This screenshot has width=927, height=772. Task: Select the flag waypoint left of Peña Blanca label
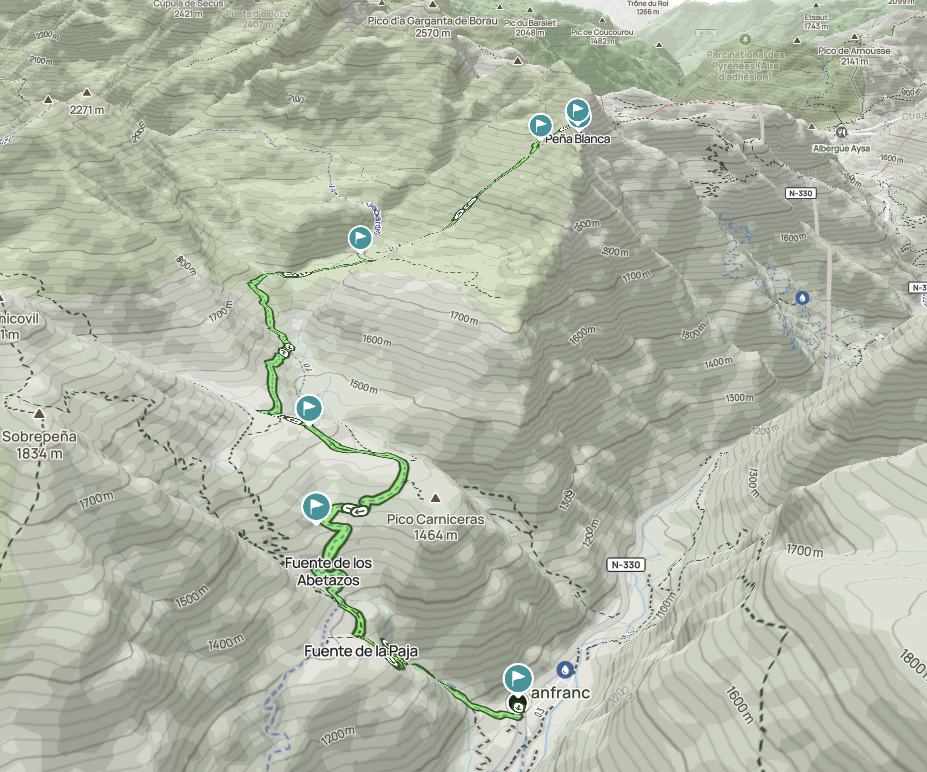click(x=540, y=125)
